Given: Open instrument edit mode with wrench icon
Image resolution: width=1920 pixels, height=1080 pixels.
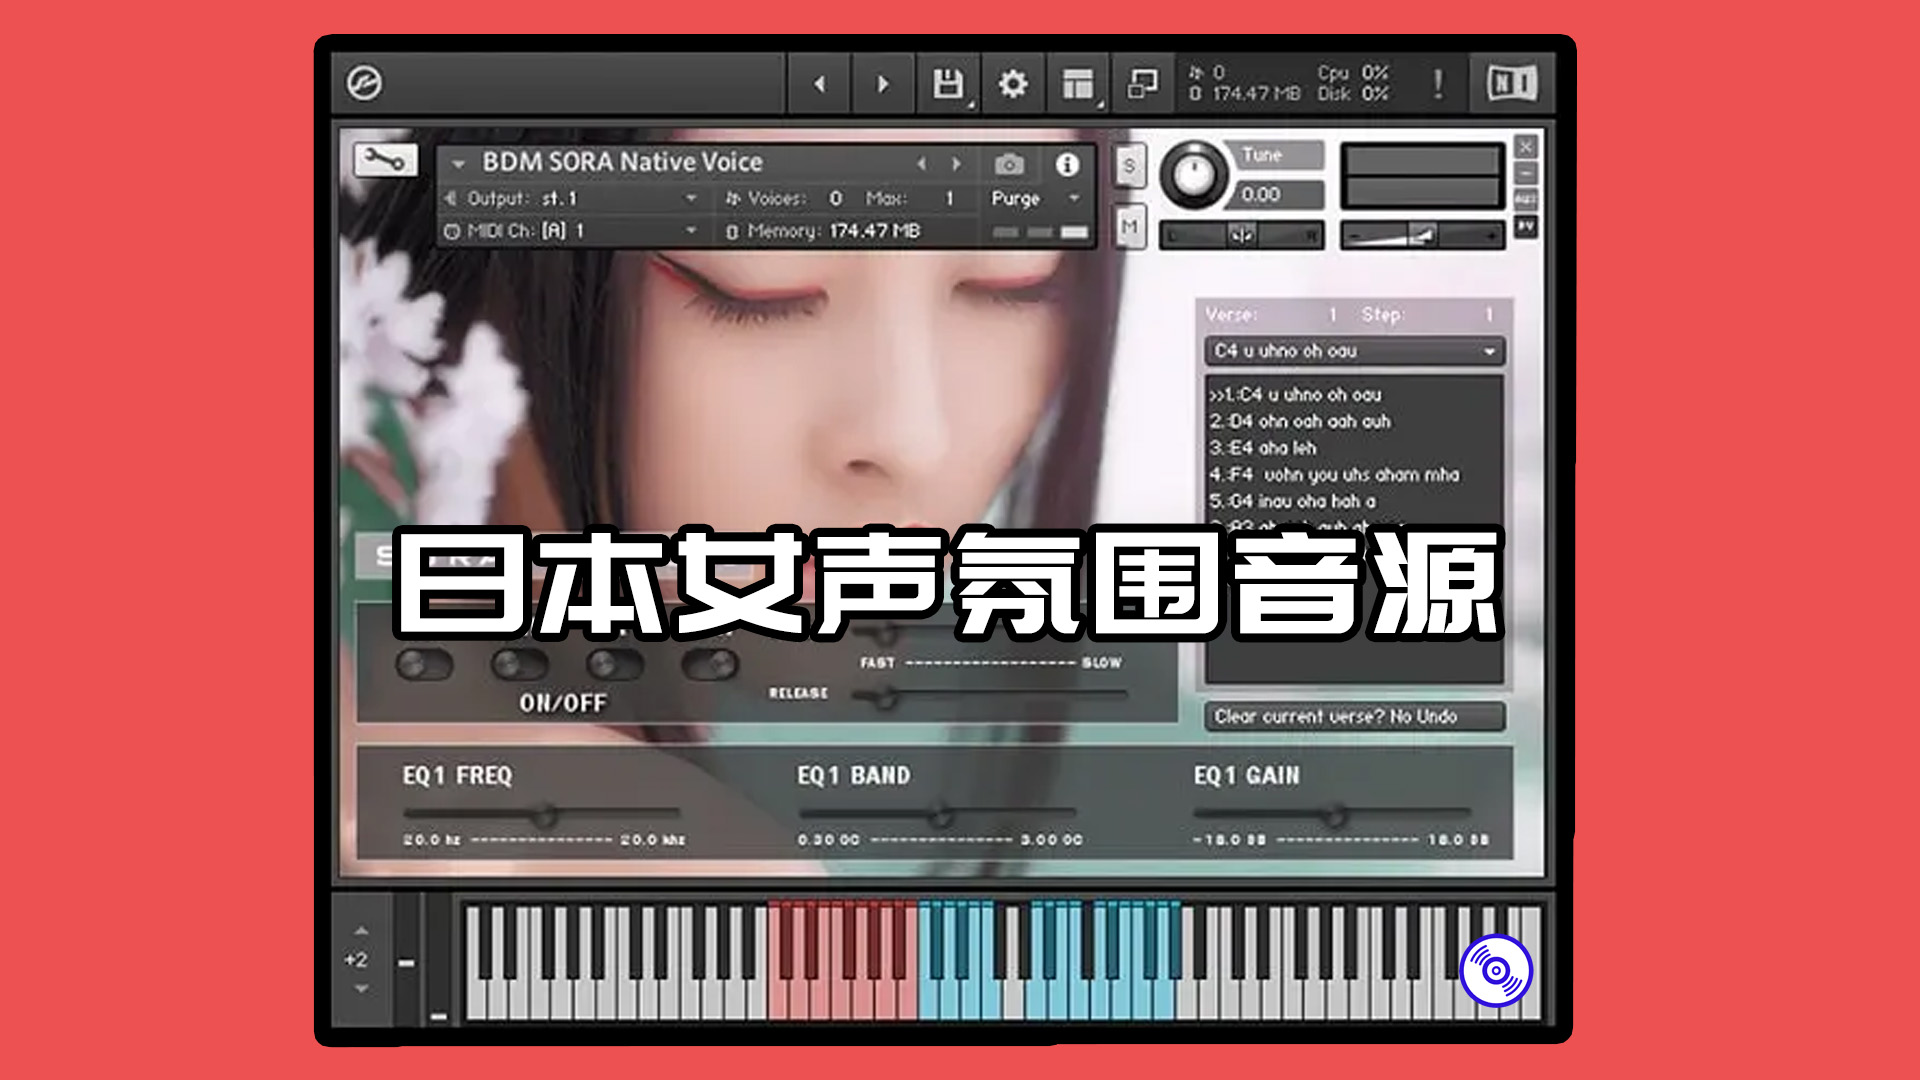Looking at the screenshot, I should pyautogui.click(x=384, y=159).
